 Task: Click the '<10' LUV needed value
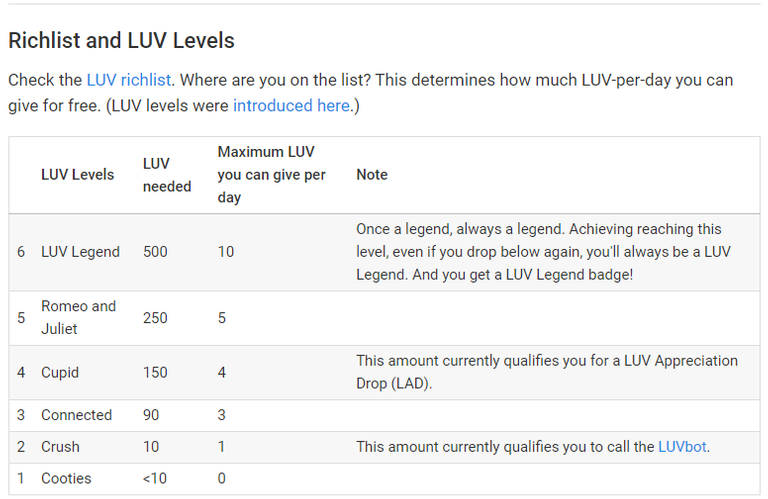[x=155, y=479]
